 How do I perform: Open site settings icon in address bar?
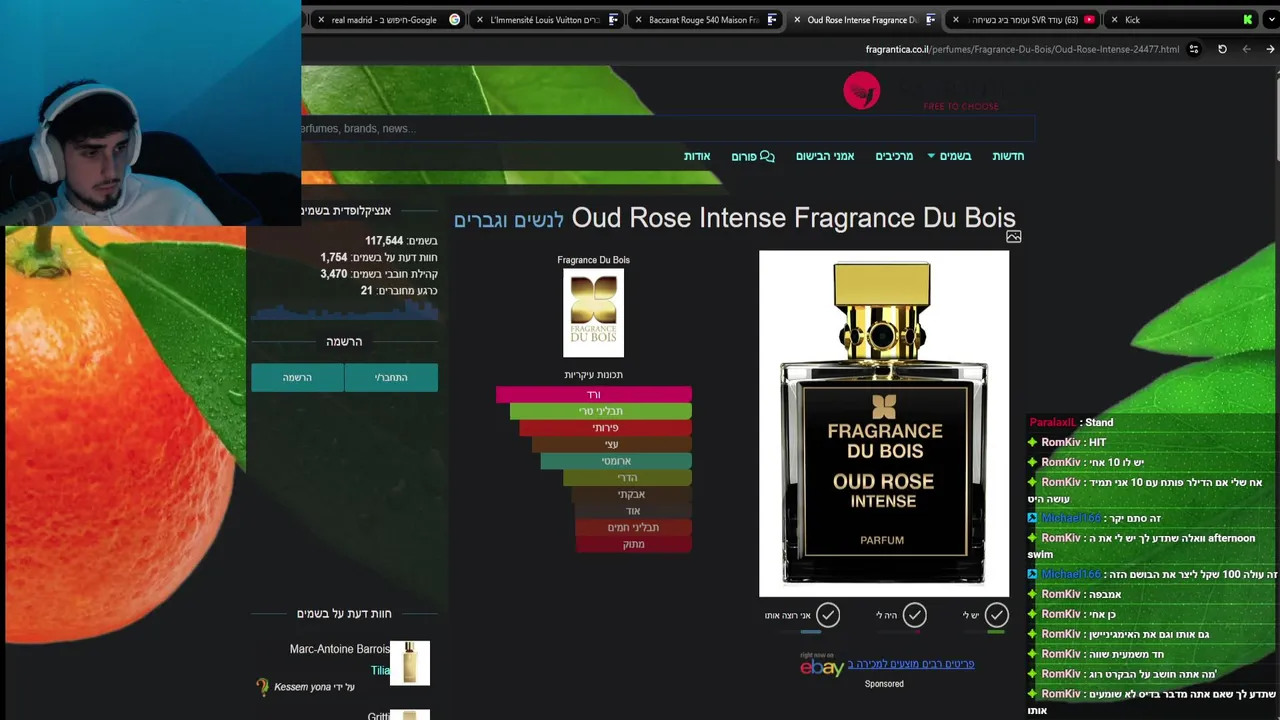pyautogui.click(x=1194, y=49)
